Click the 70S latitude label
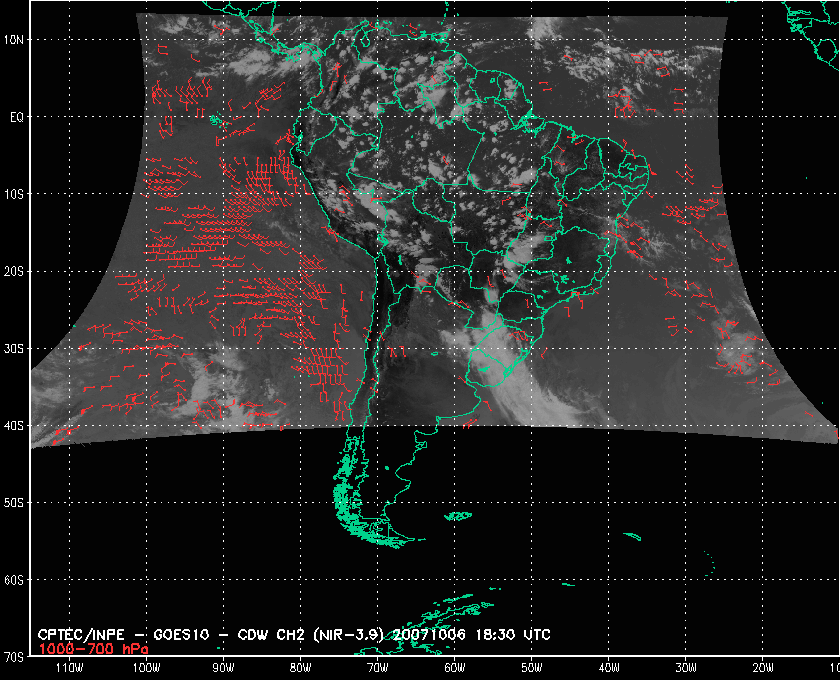Viewport: 840px width, 680px height. [x=17, y=657]
